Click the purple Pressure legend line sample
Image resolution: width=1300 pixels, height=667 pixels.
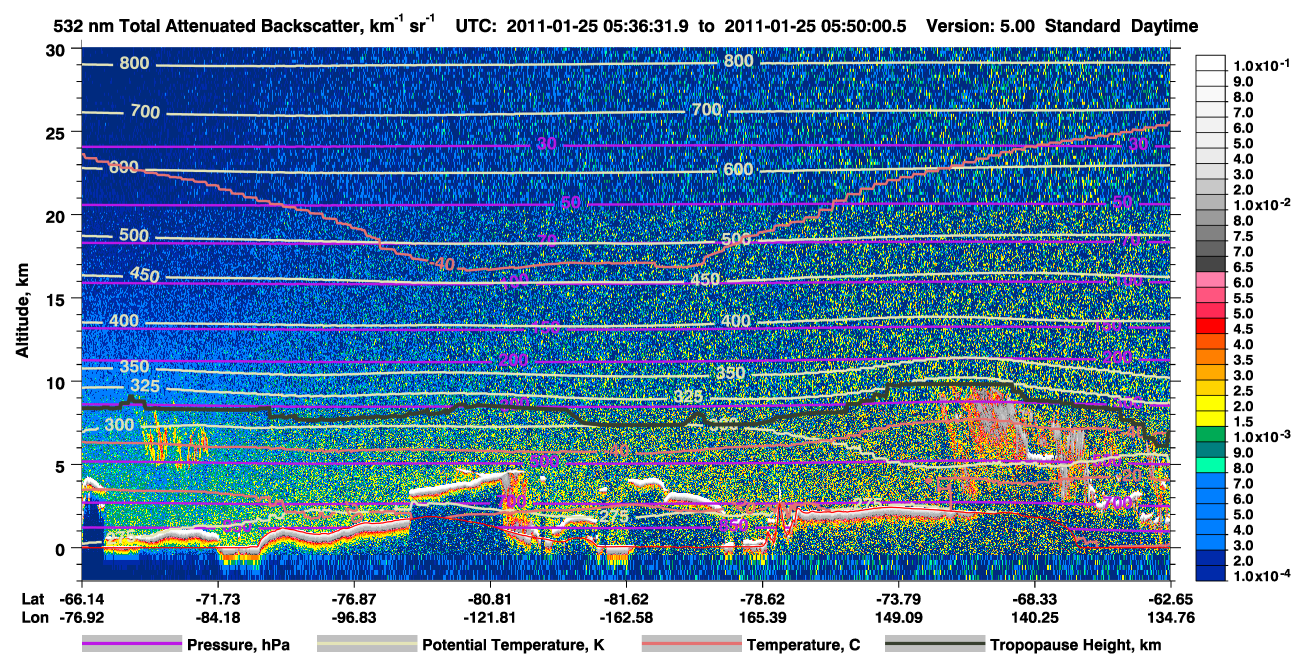click(x=132, y=645)
